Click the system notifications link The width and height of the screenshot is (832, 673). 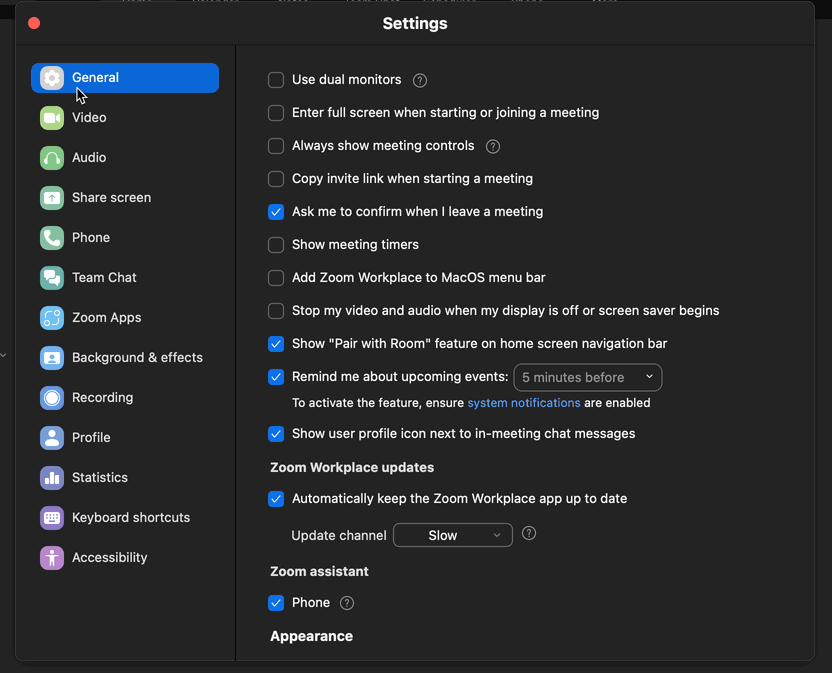[x=522, y=402]
